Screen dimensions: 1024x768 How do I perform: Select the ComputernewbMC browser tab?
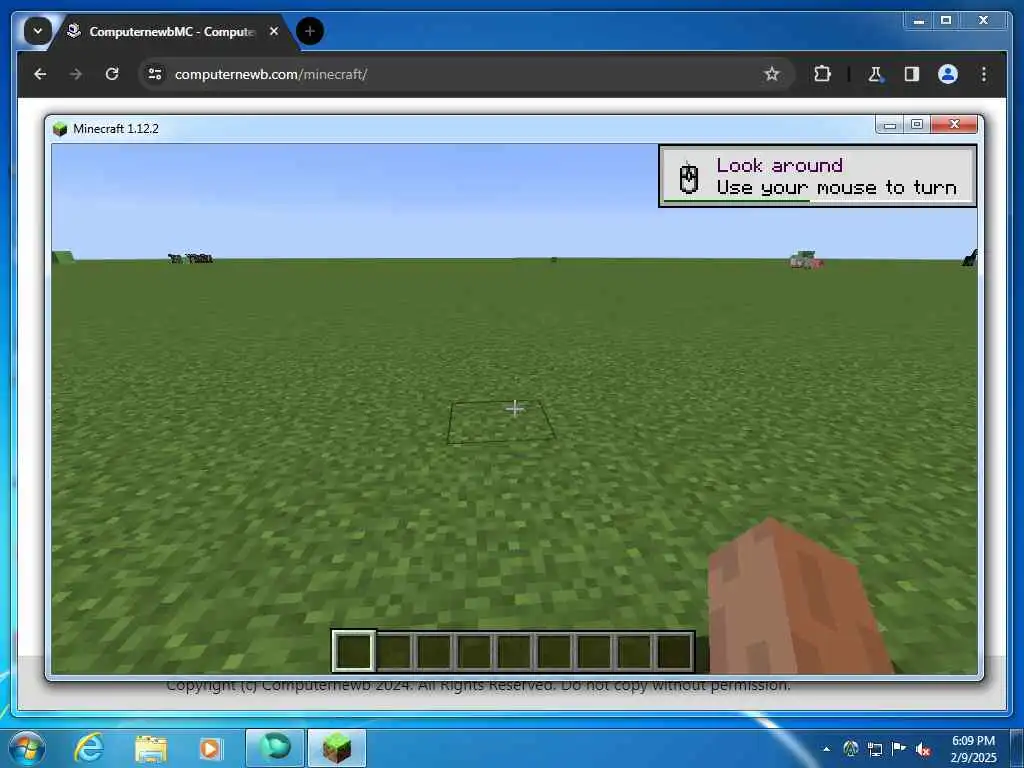pyautogui.click(x=171, y=31)
